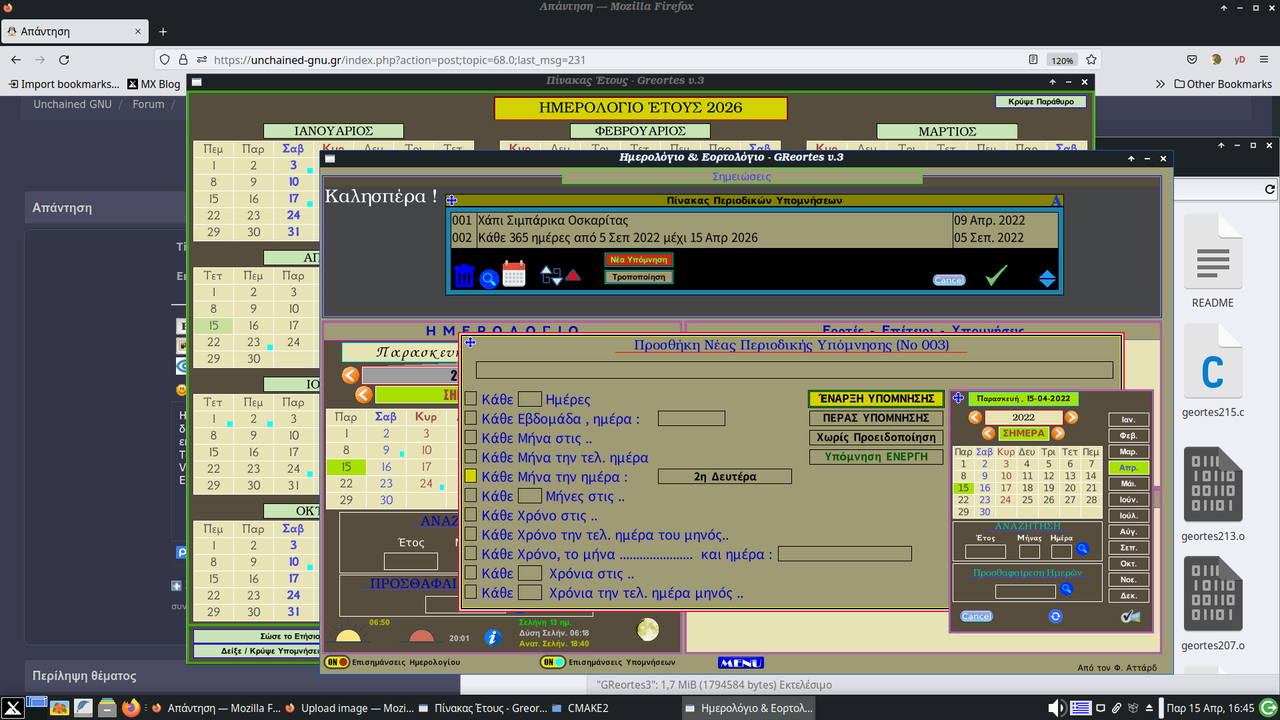This screenshot has width=1280, height=720.
Task: Open the calendar icon in the reminders table
Action: [x=514, y=274]
